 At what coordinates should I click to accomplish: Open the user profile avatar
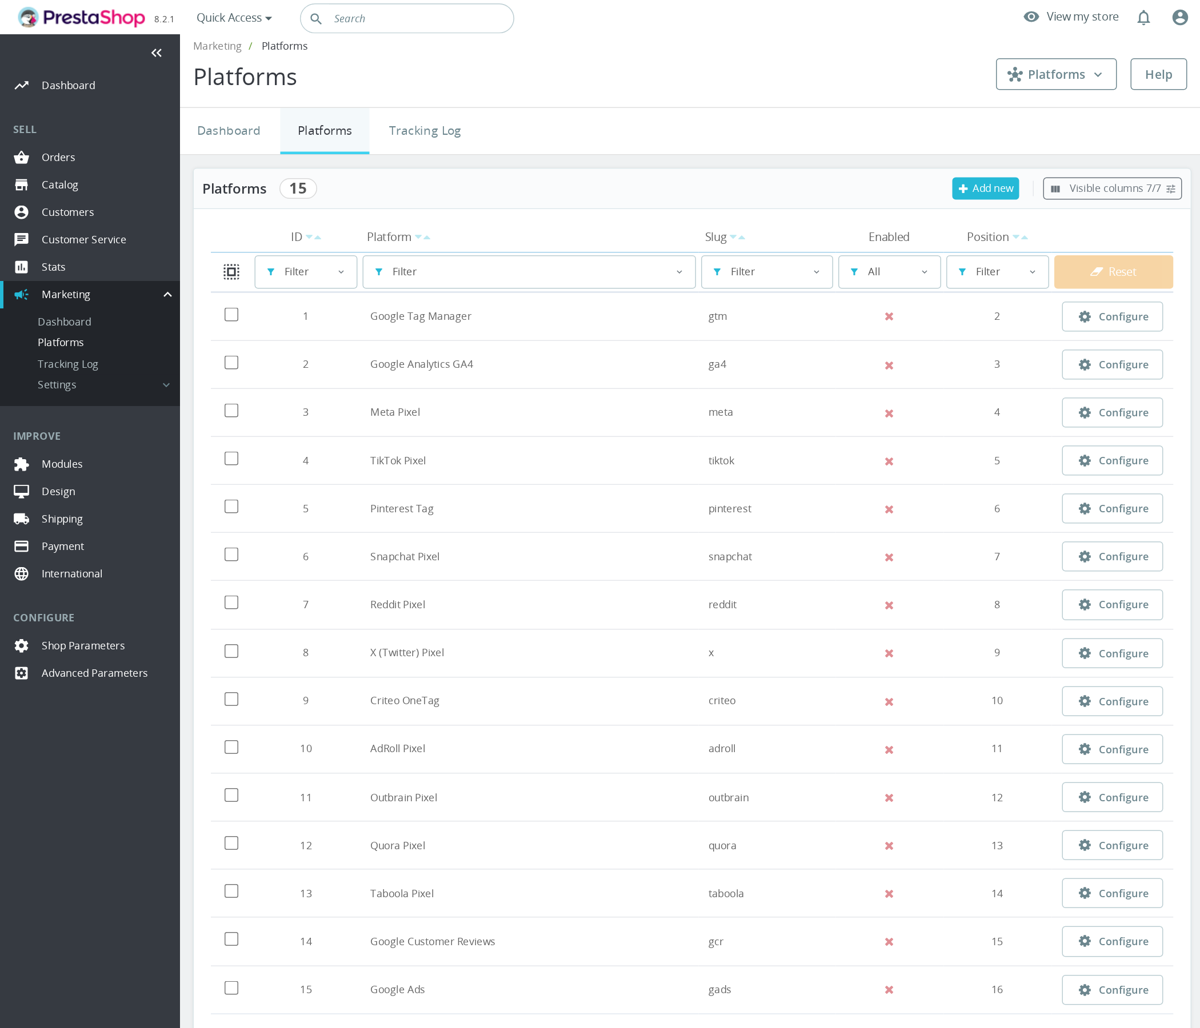pos(1180,17)
